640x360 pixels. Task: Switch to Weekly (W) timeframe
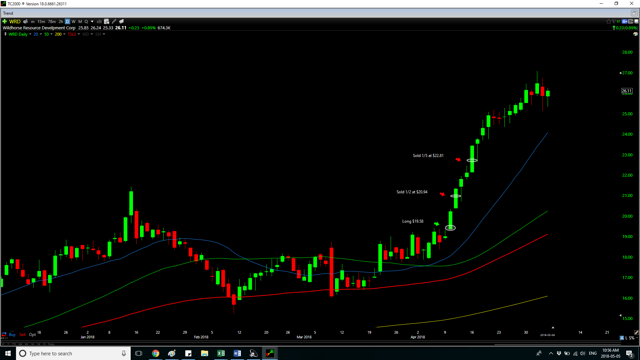point(73,21)
